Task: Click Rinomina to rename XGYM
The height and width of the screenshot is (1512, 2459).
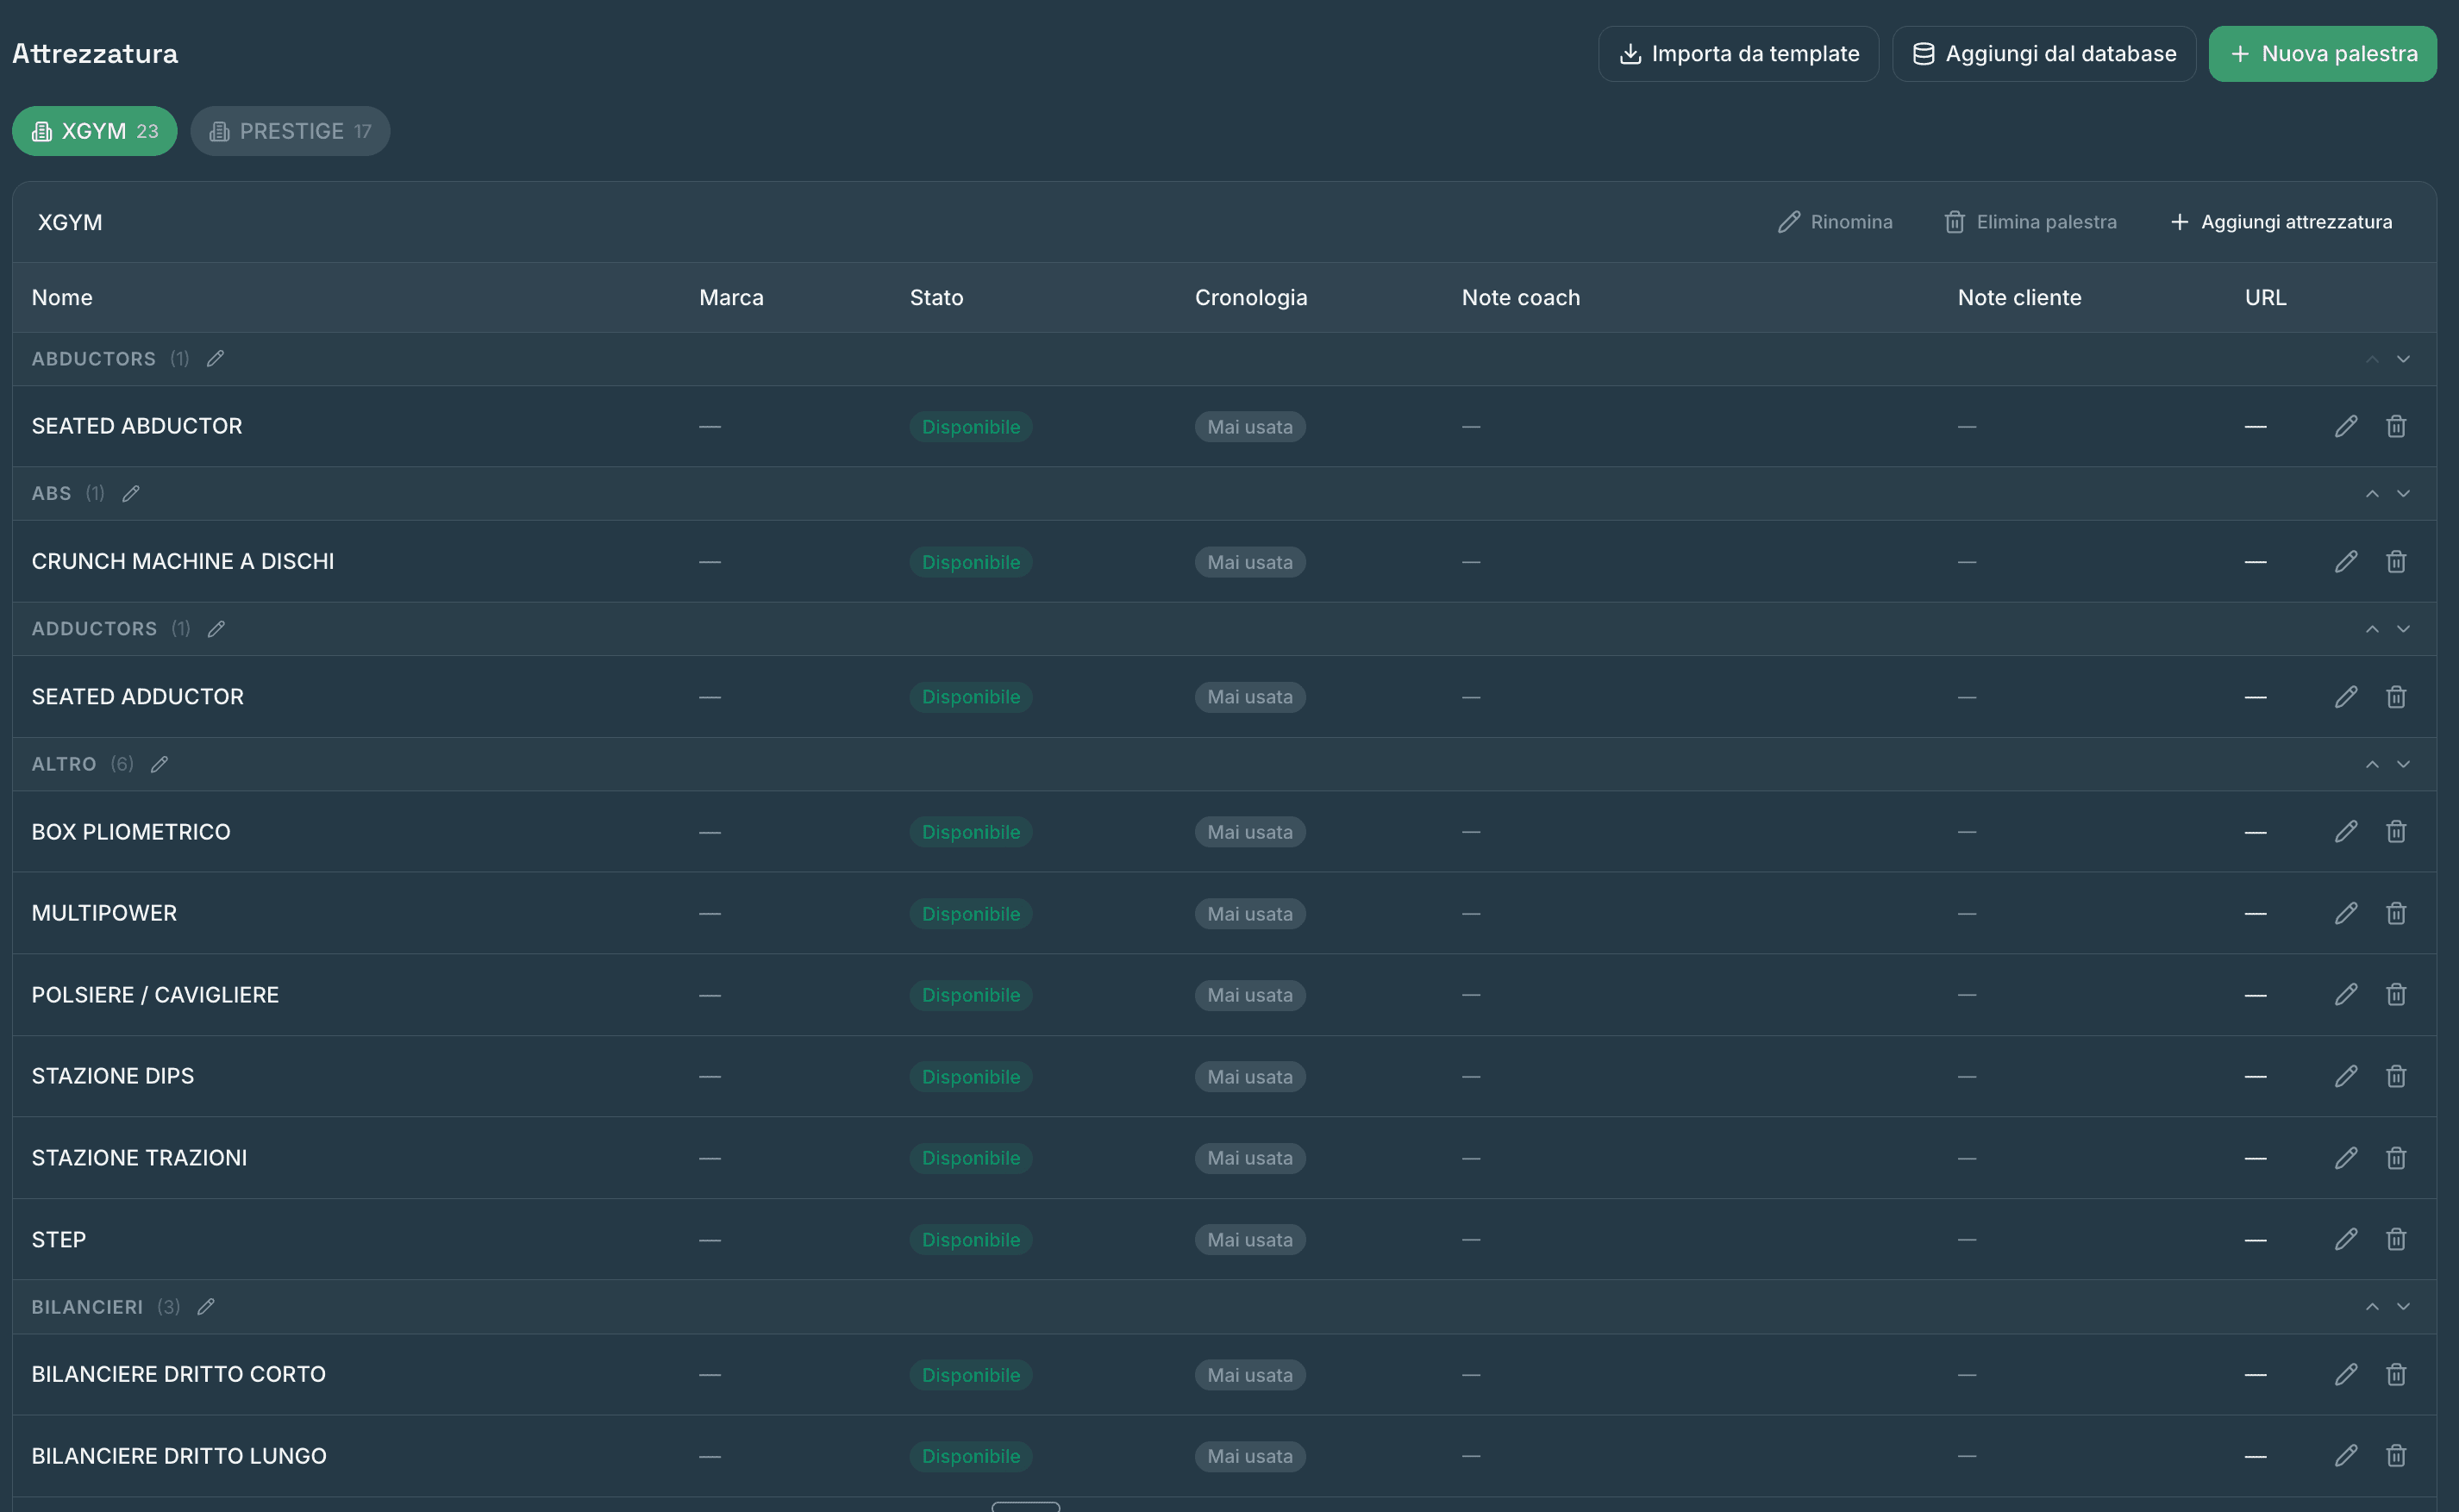Action: (x=1835, y=222)
